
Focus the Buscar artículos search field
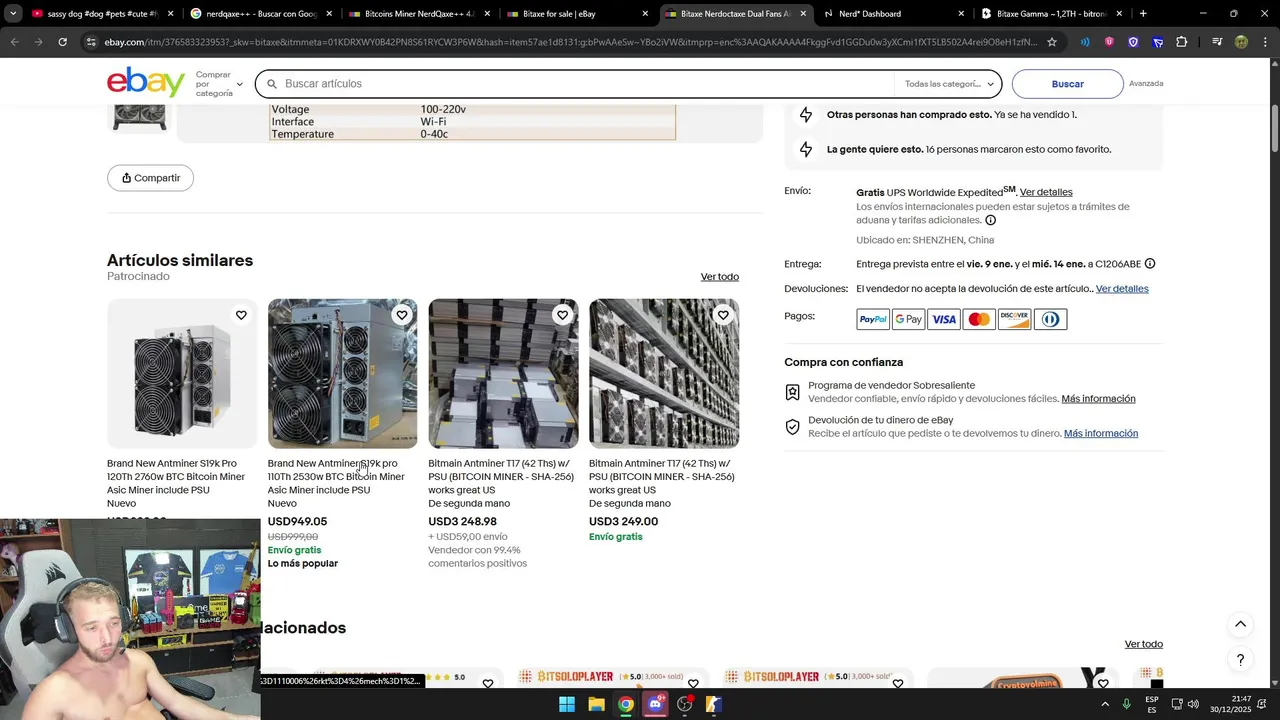coord(575,84)
